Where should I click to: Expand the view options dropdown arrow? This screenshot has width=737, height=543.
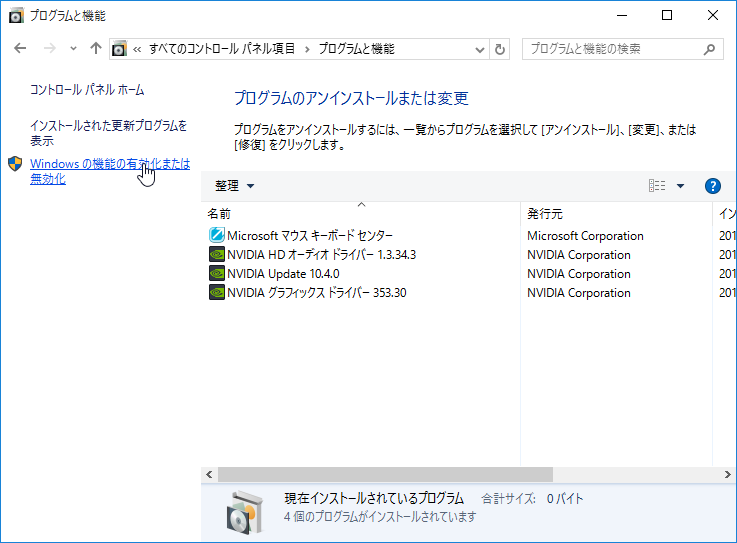pos(680,186)
